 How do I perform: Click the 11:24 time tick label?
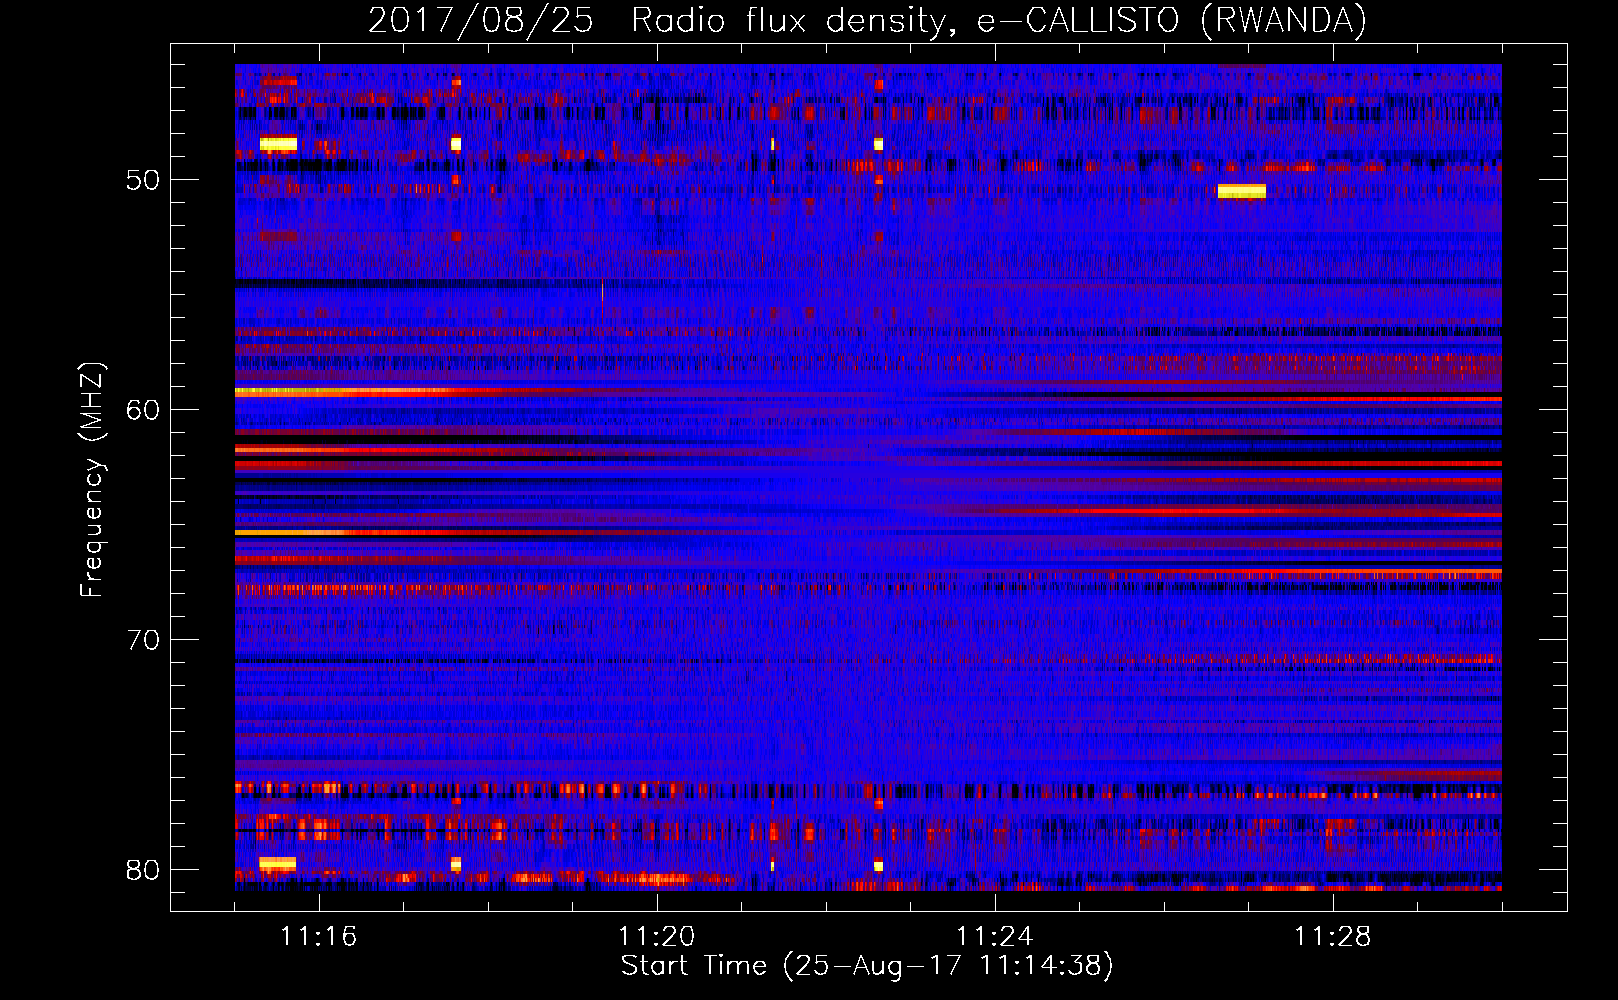(994, 936)
